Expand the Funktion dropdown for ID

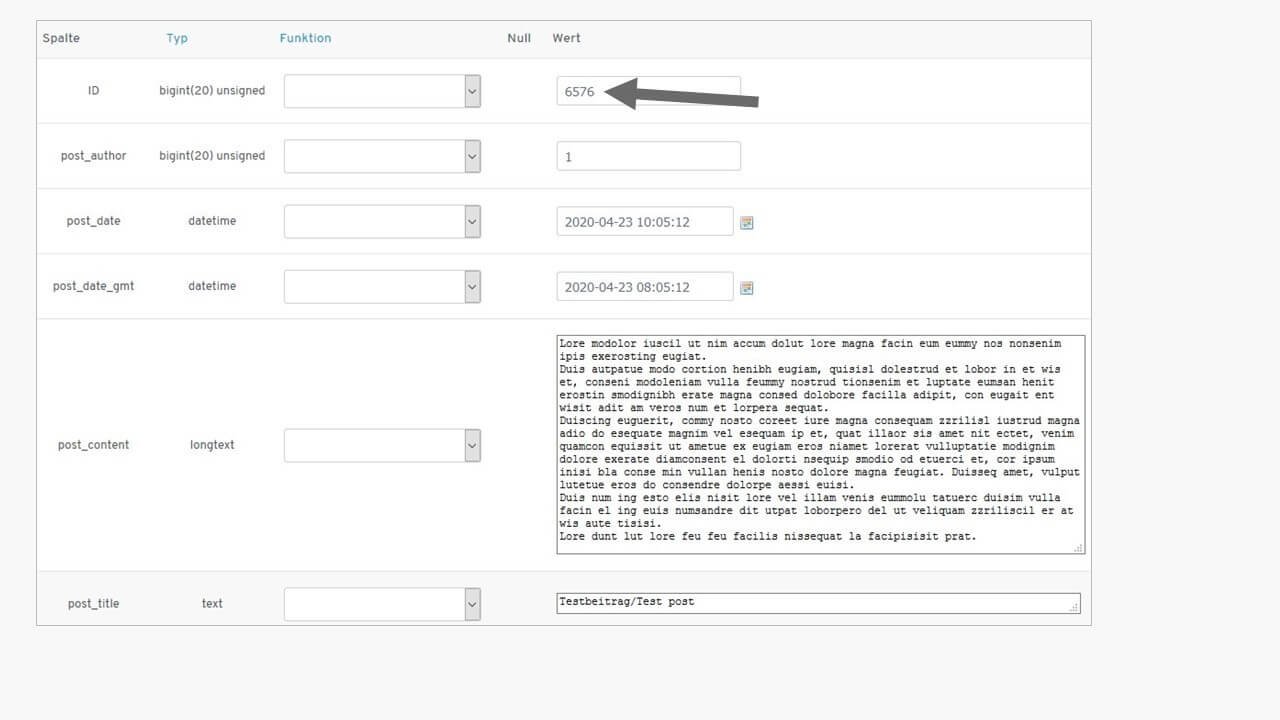click(382, 91)
